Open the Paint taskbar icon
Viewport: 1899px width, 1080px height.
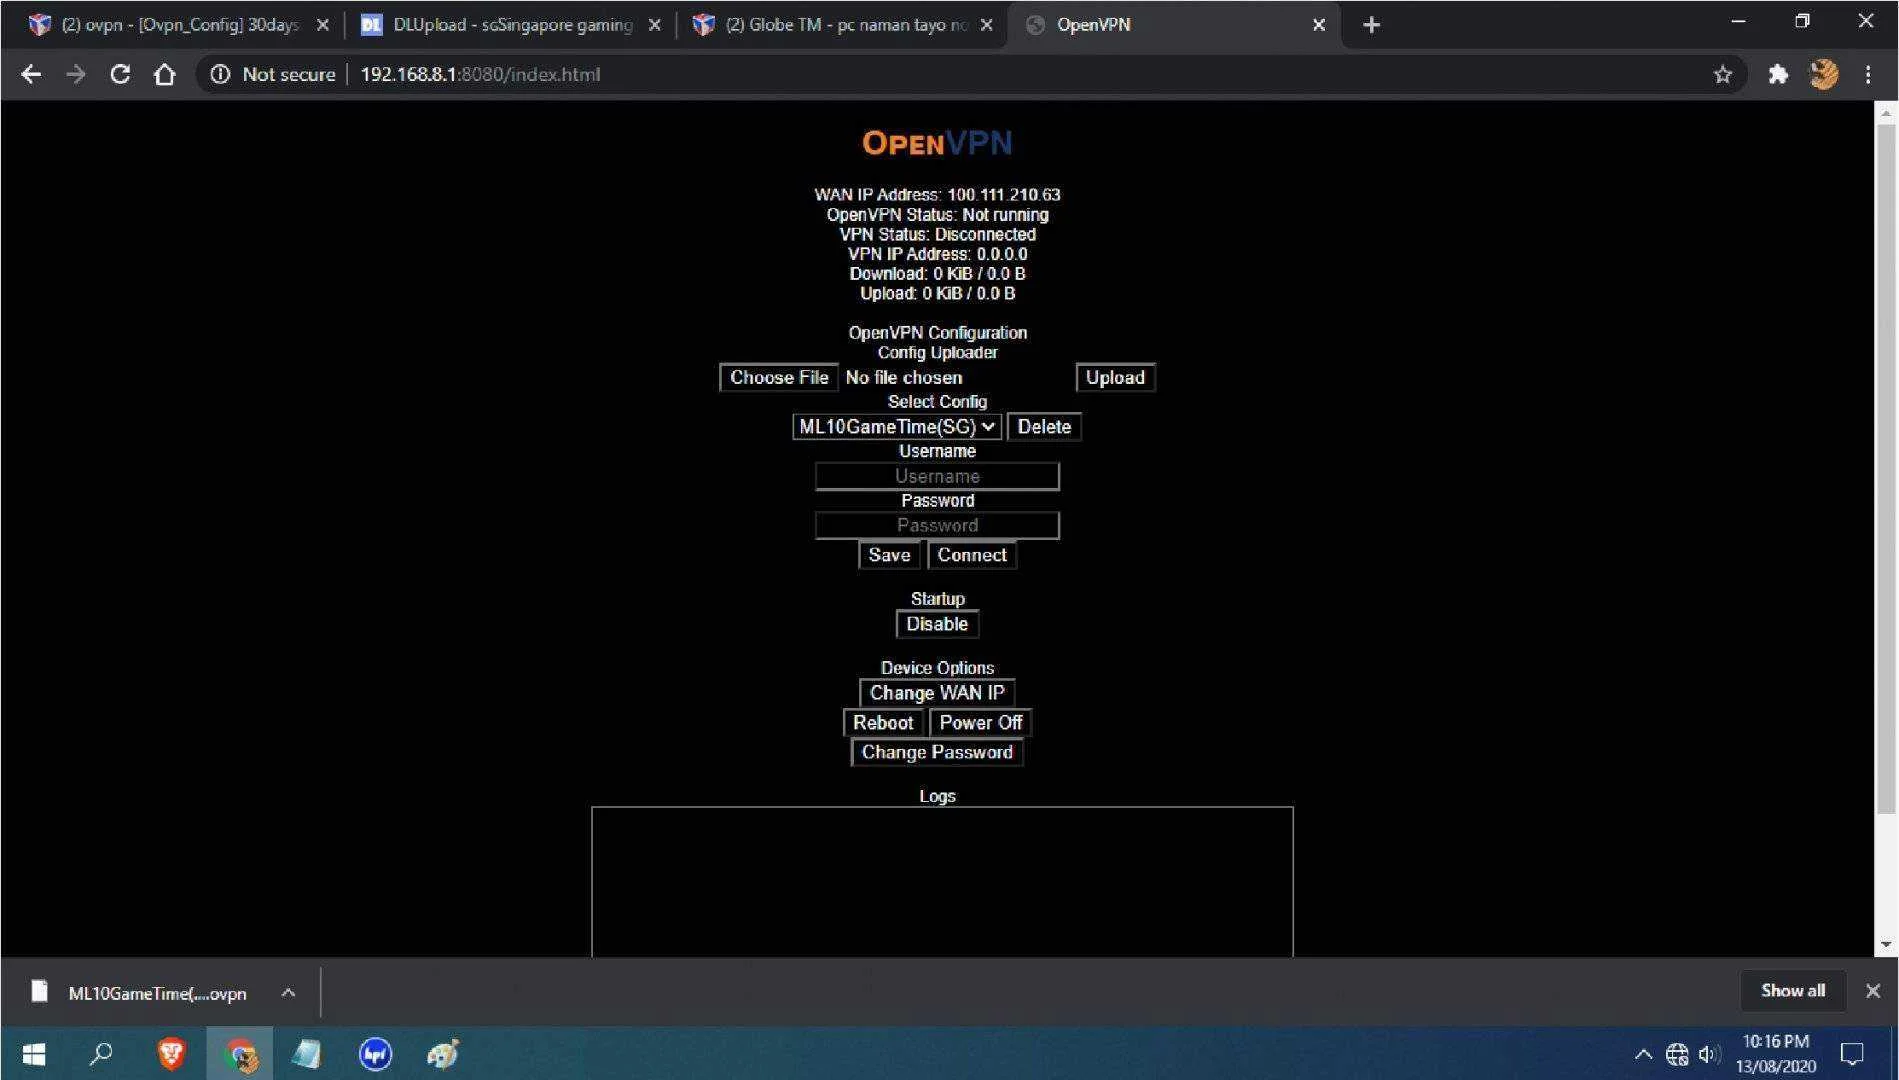coord(442,1054)
